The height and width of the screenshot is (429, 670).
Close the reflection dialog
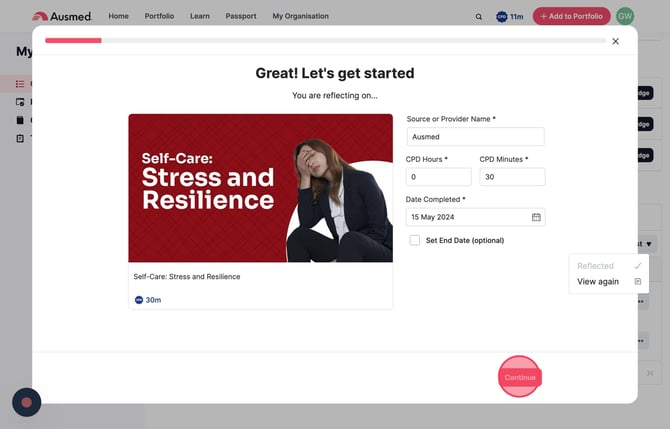pyautogui.click(x=615, y=41)
